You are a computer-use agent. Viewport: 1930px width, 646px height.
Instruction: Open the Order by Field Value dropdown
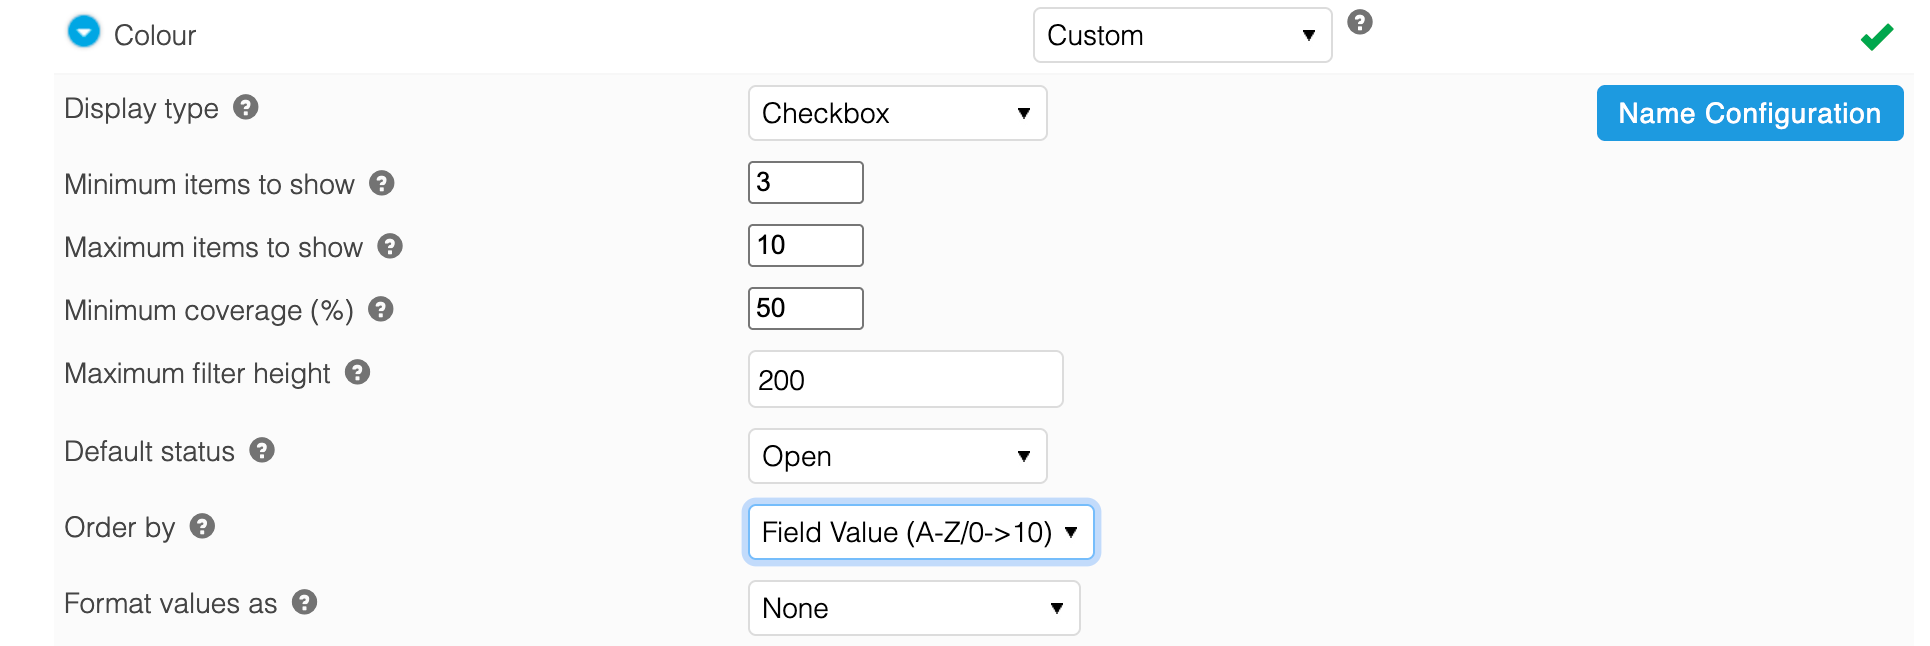pos(921,532)
